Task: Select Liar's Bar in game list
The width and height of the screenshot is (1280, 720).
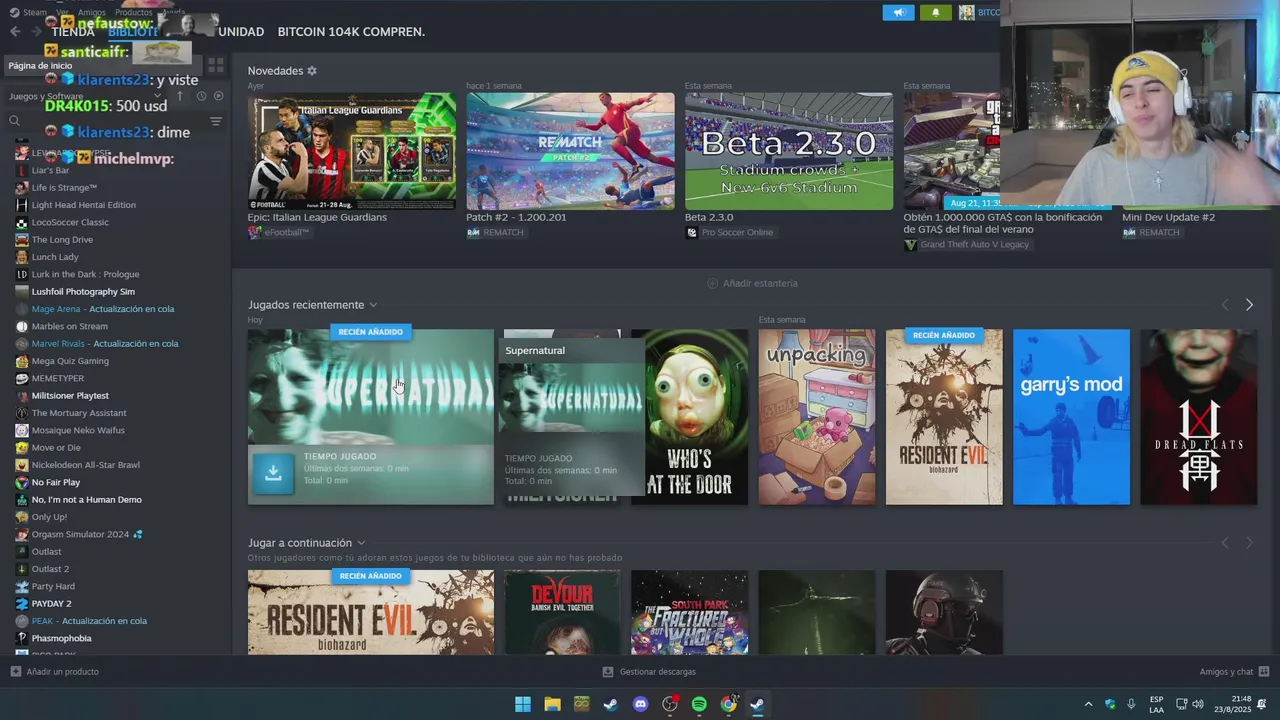Action: click(x=50, y=170)
